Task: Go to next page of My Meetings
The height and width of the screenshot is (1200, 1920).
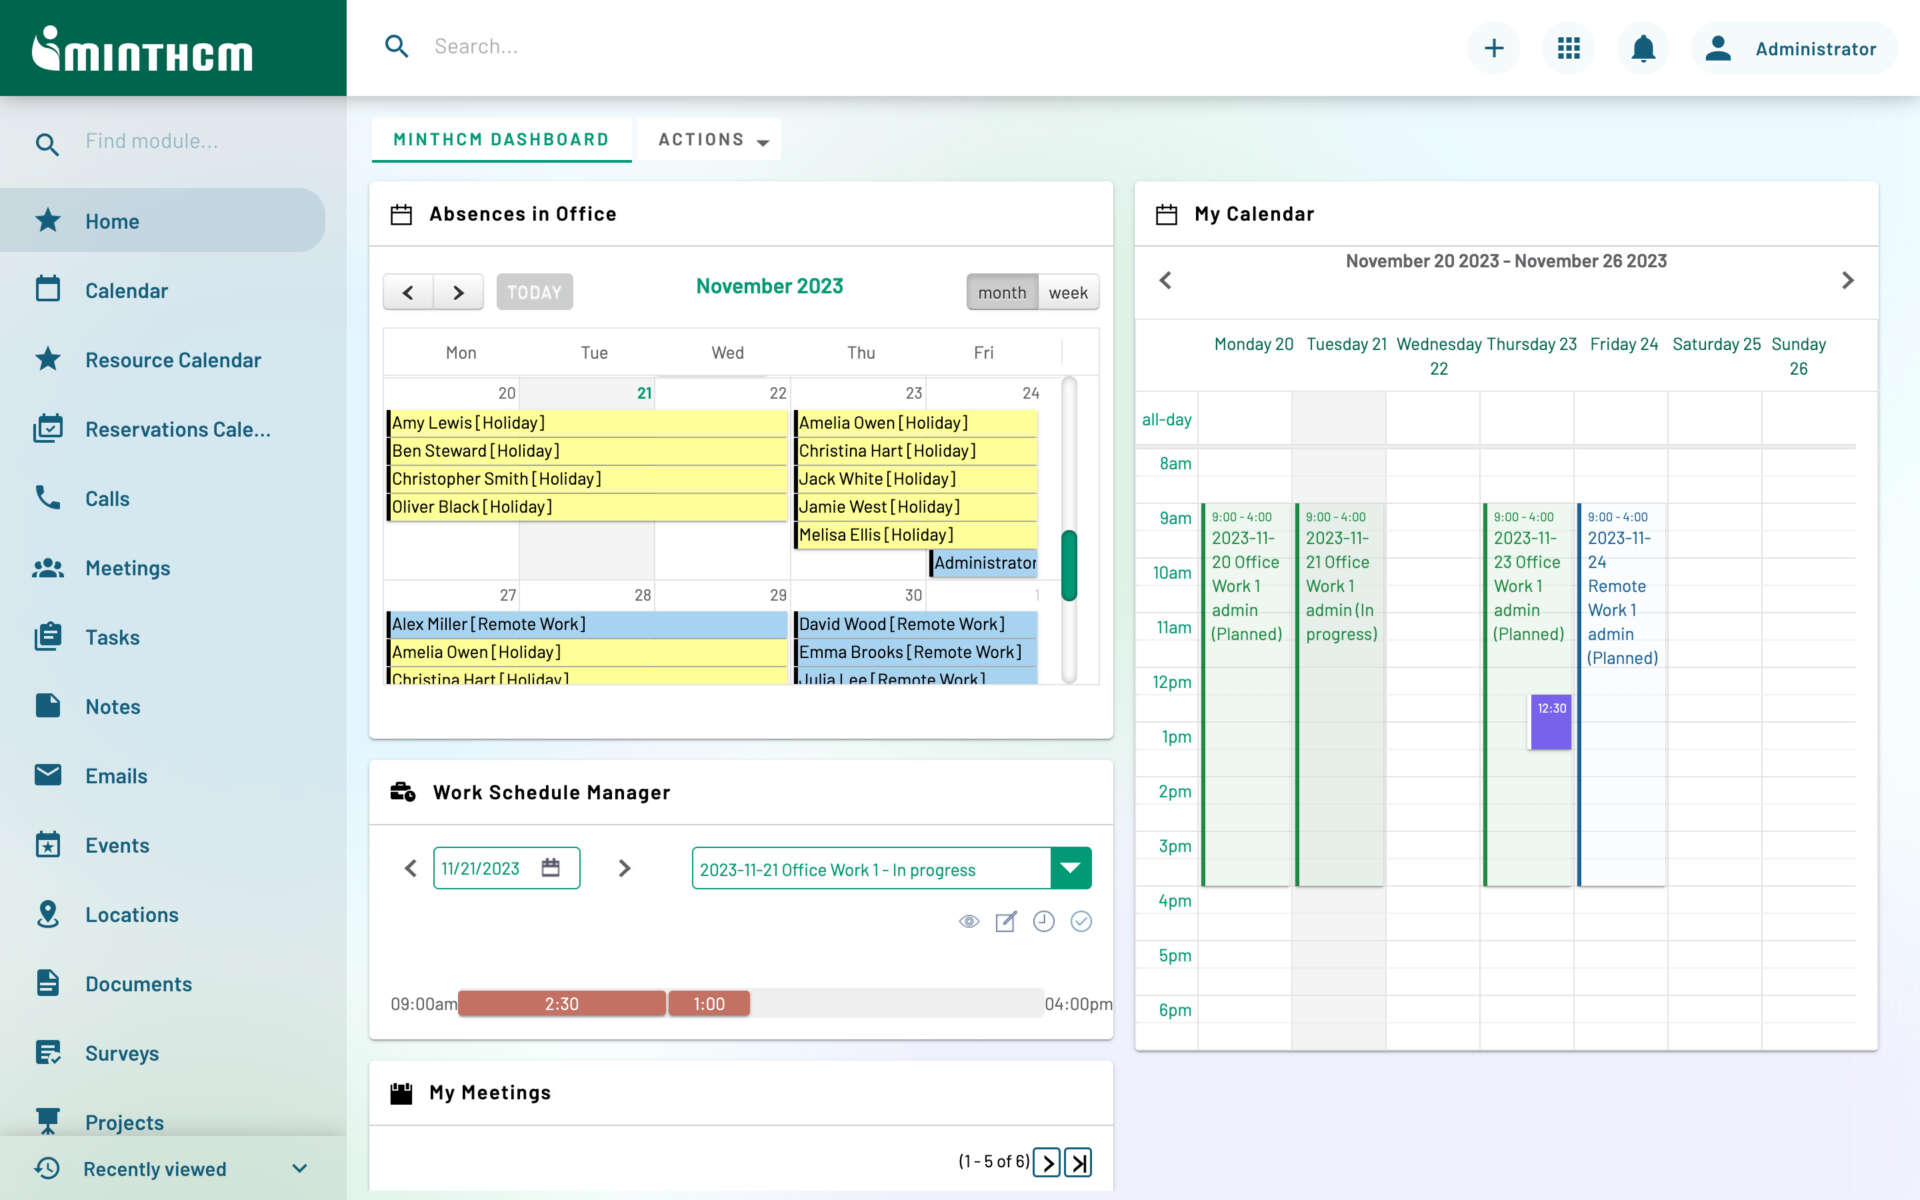Action: coord(1047,1162)
